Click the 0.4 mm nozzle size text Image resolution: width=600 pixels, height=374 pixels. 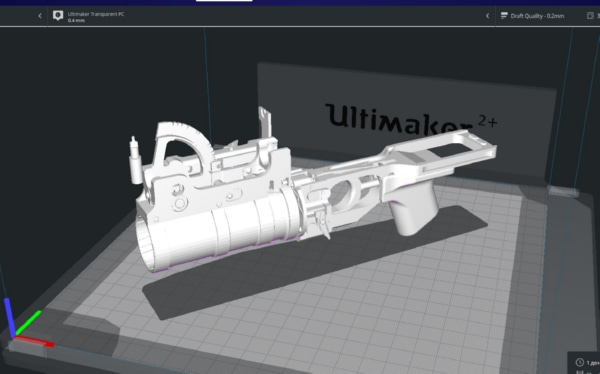coord(76,20)
